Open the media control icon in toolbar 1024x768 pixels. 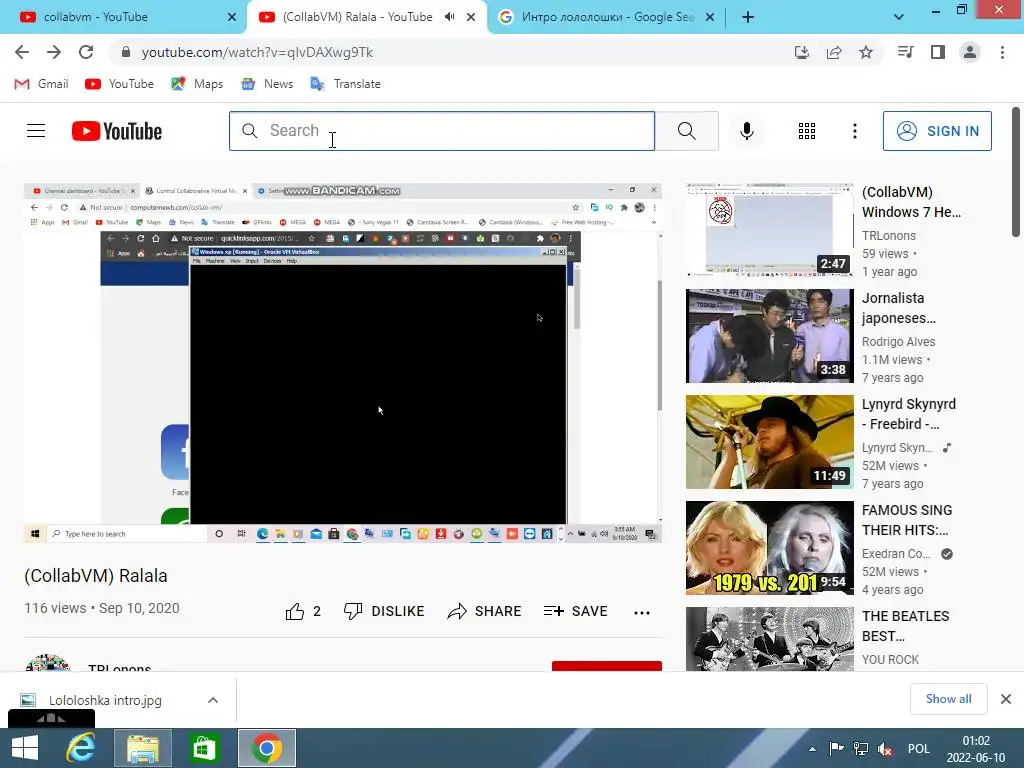pyautogui.click(x=905, y=52)
